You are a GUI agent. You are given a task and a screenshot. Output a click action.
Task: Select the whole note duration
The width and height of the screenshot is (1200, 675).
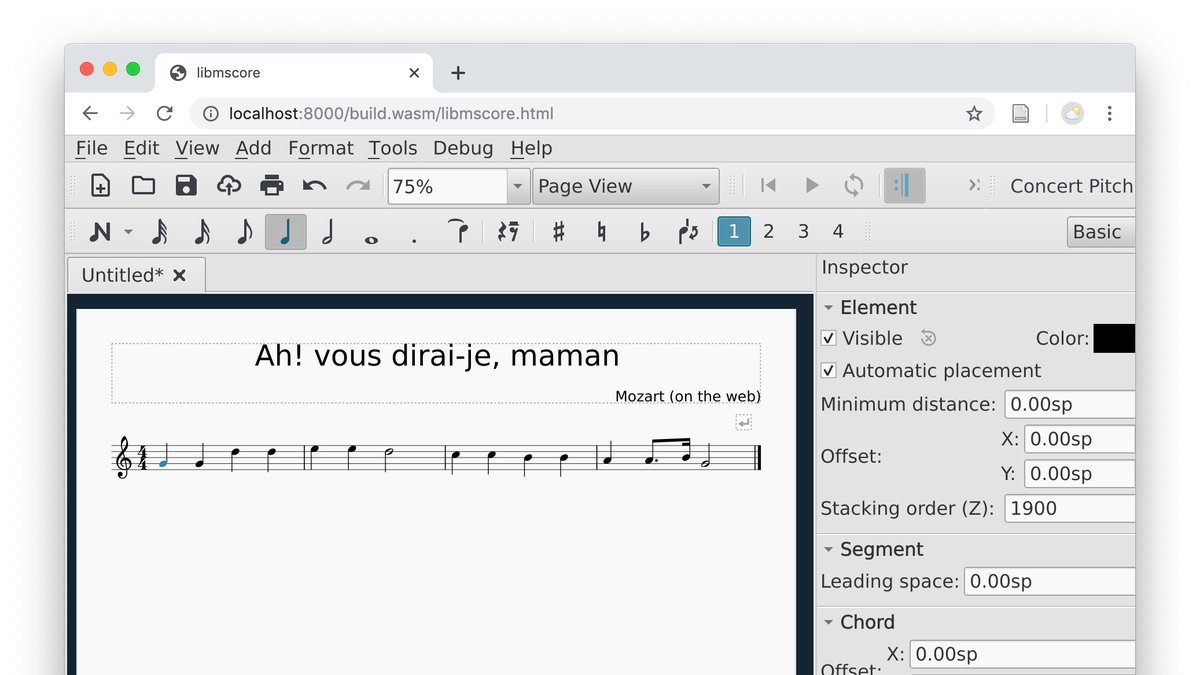(371, 239)
